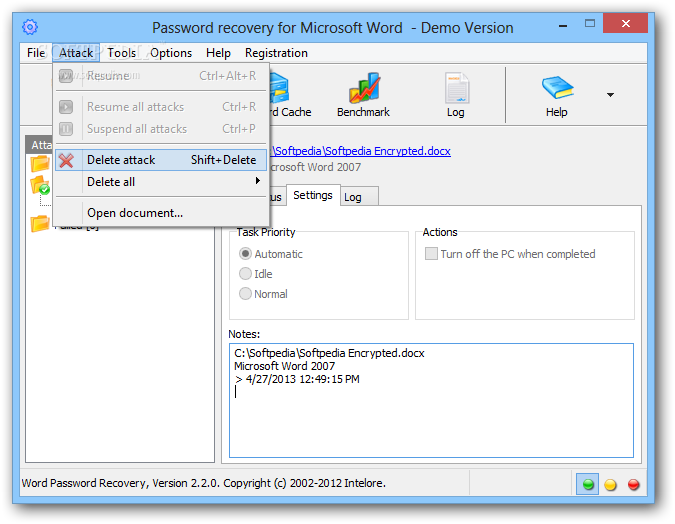Screen dimensions: 675x524
Task: Open the Registration menu
Action: 276,53
